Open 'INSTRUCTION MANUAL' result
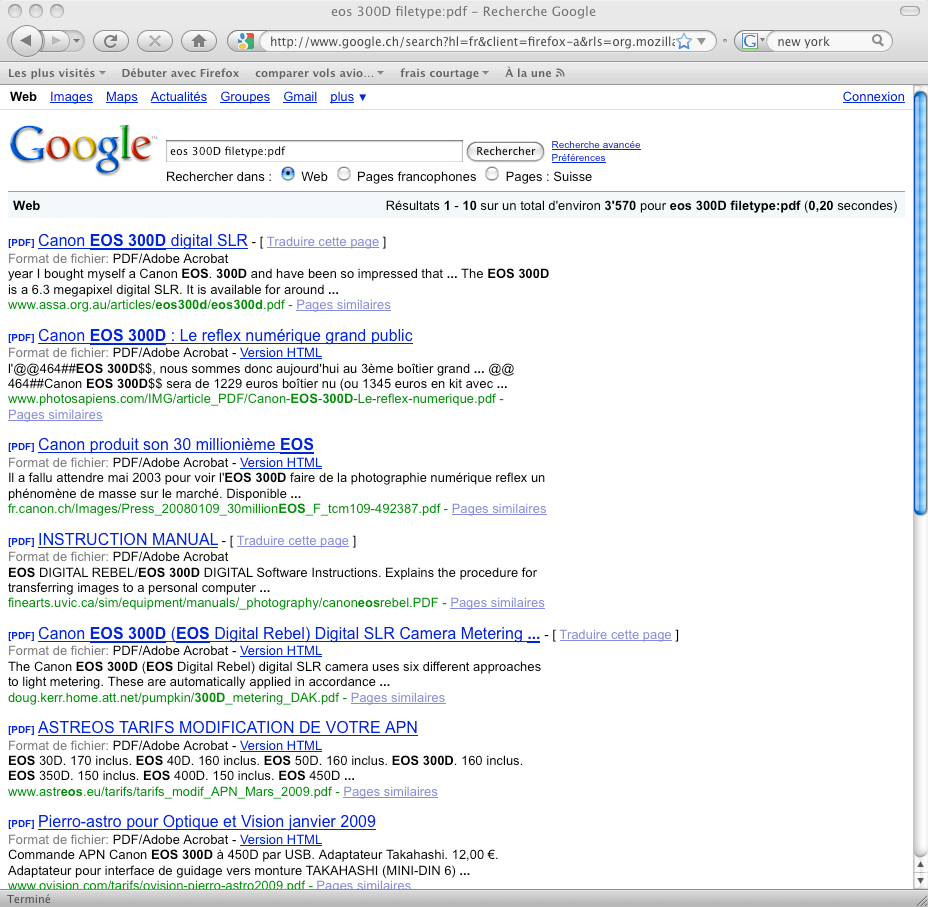This screenshot has height=907, width=928. (128, 539)
